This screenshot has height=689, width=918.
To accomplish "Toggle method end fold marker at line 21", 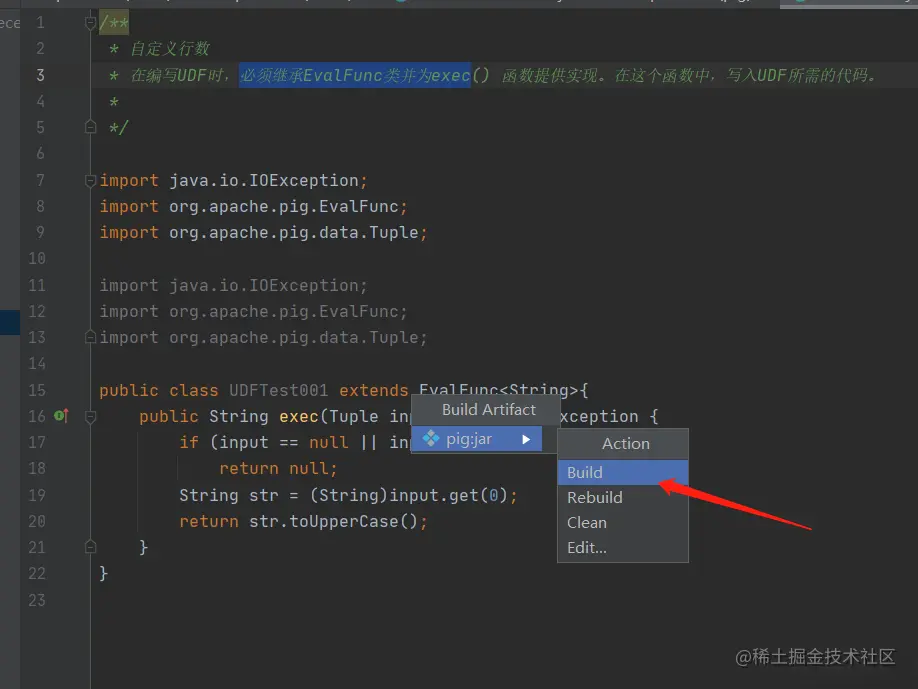I will 90,547.
